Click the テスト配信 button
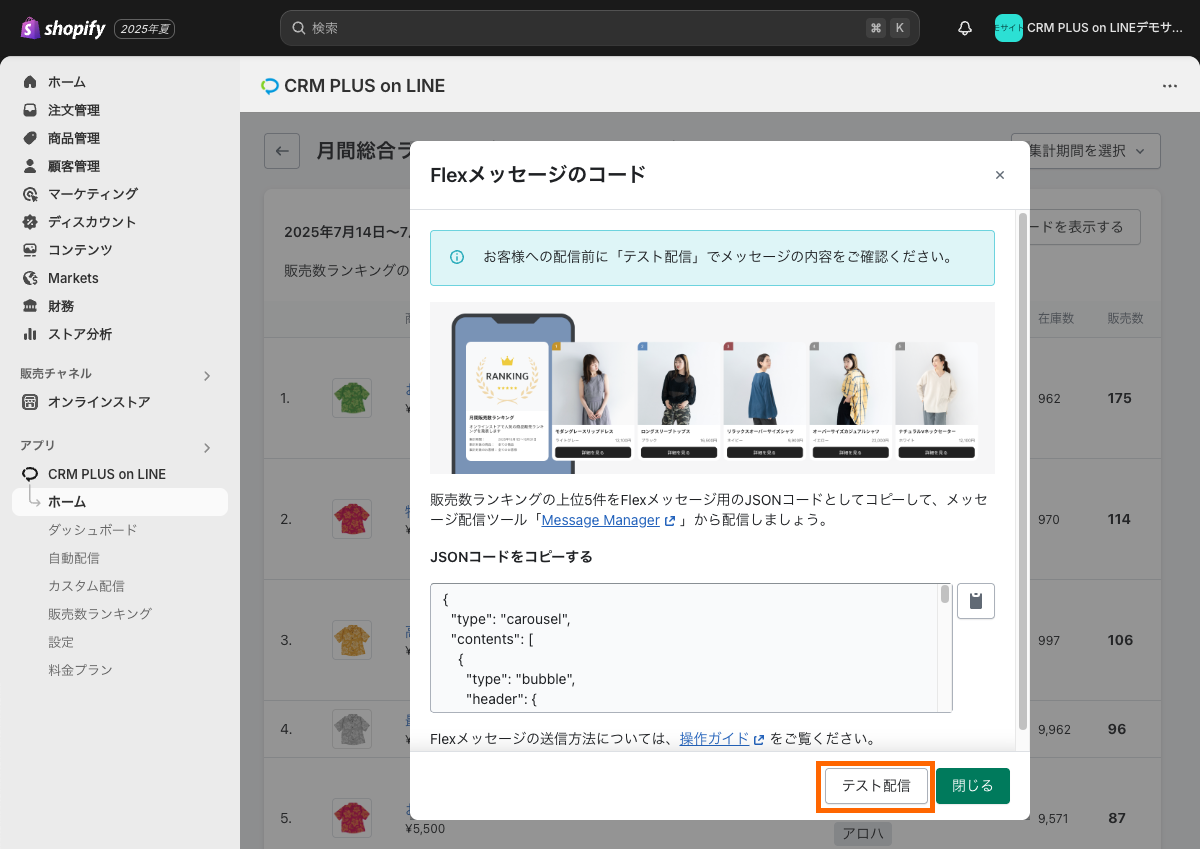Screen dimensions: 1200x849 tap(876, 786)
